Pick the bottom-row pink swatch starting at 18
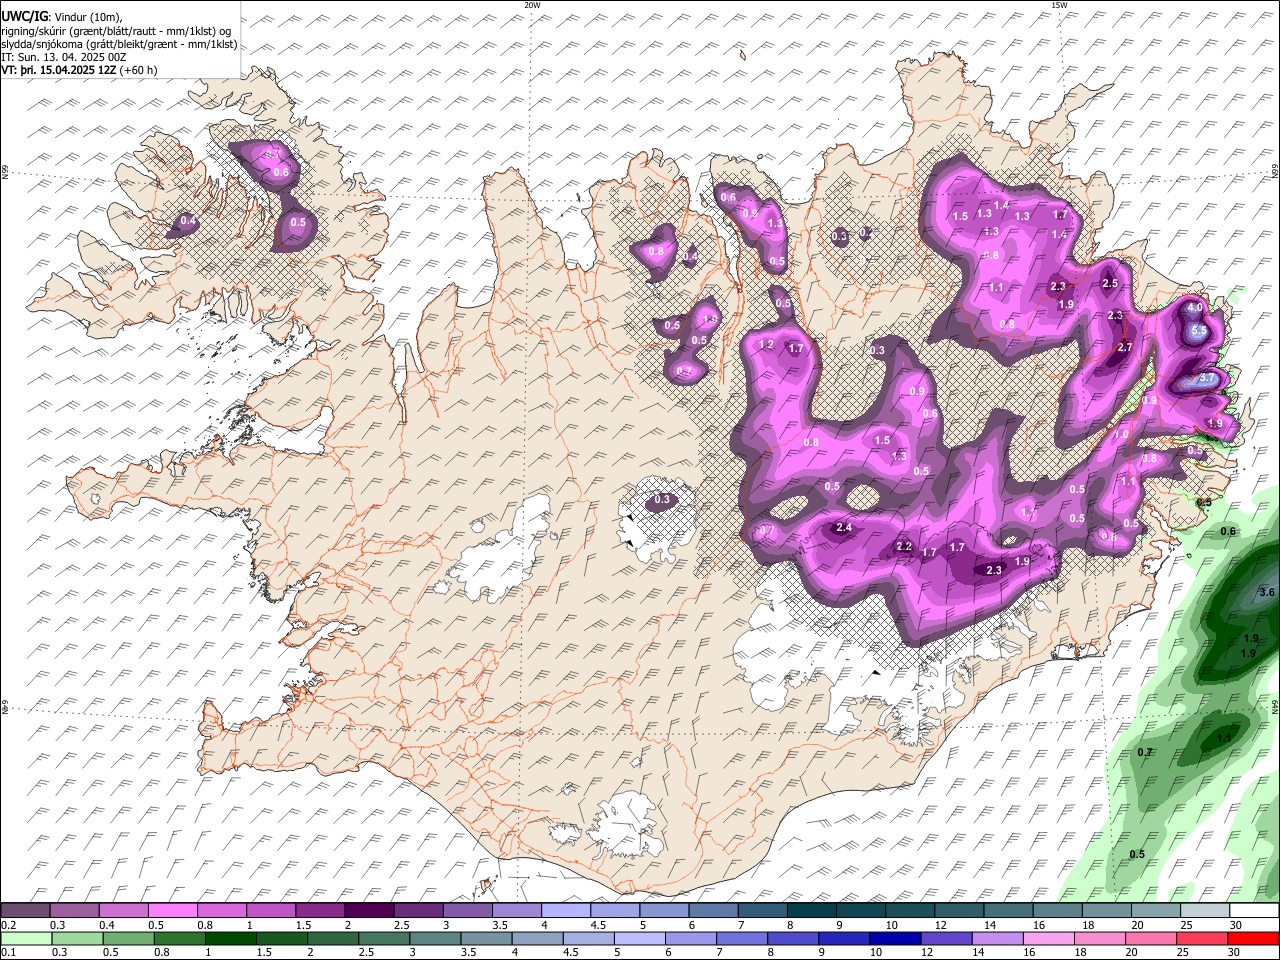Viewport: 1280px width, 960px height. point(1100,938)
